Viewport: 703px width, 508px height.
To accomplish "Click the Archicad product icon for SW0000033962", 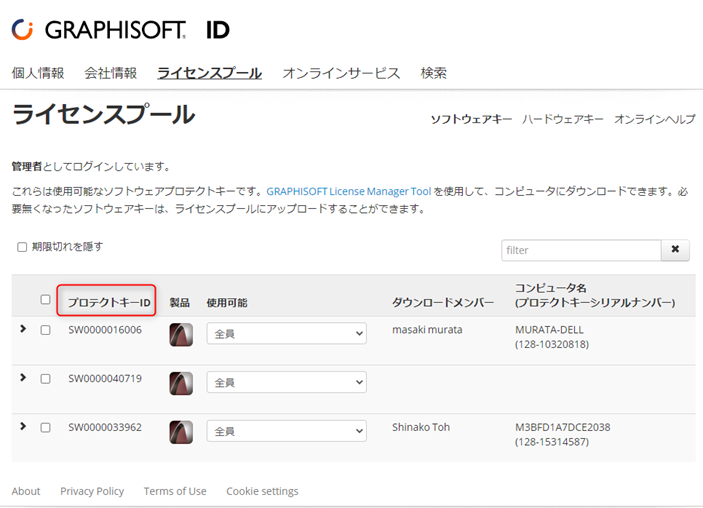I will (181, 432).
